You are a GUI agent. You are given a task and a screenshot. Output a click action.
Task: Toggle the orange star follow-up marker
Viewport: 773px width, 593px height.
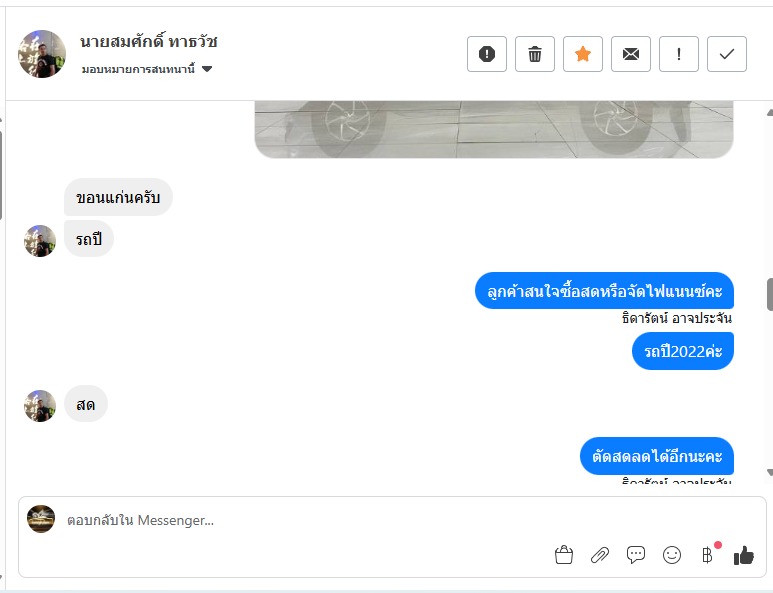click(x=583, y=54)
